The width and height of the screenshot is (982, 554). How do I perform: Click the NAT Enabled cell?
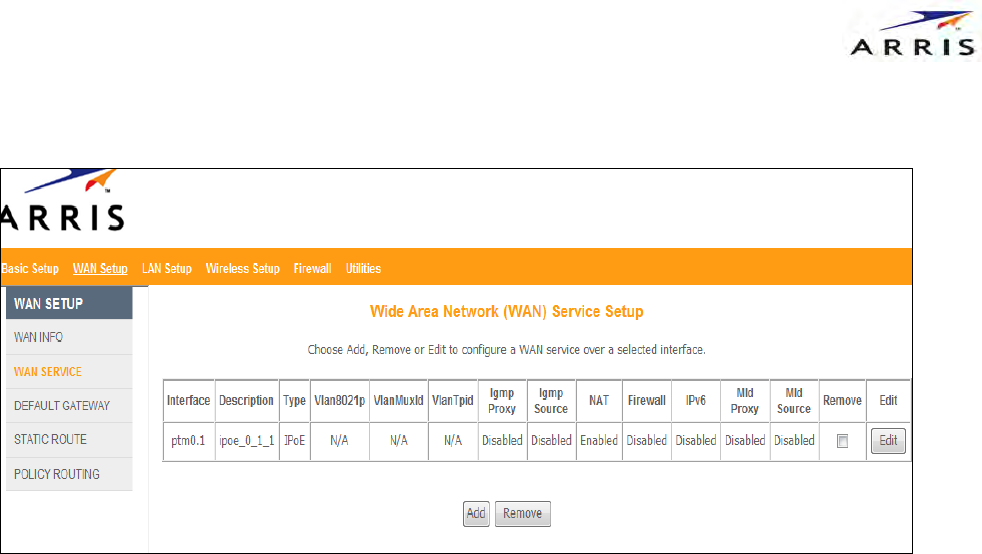tap(599, 441)
